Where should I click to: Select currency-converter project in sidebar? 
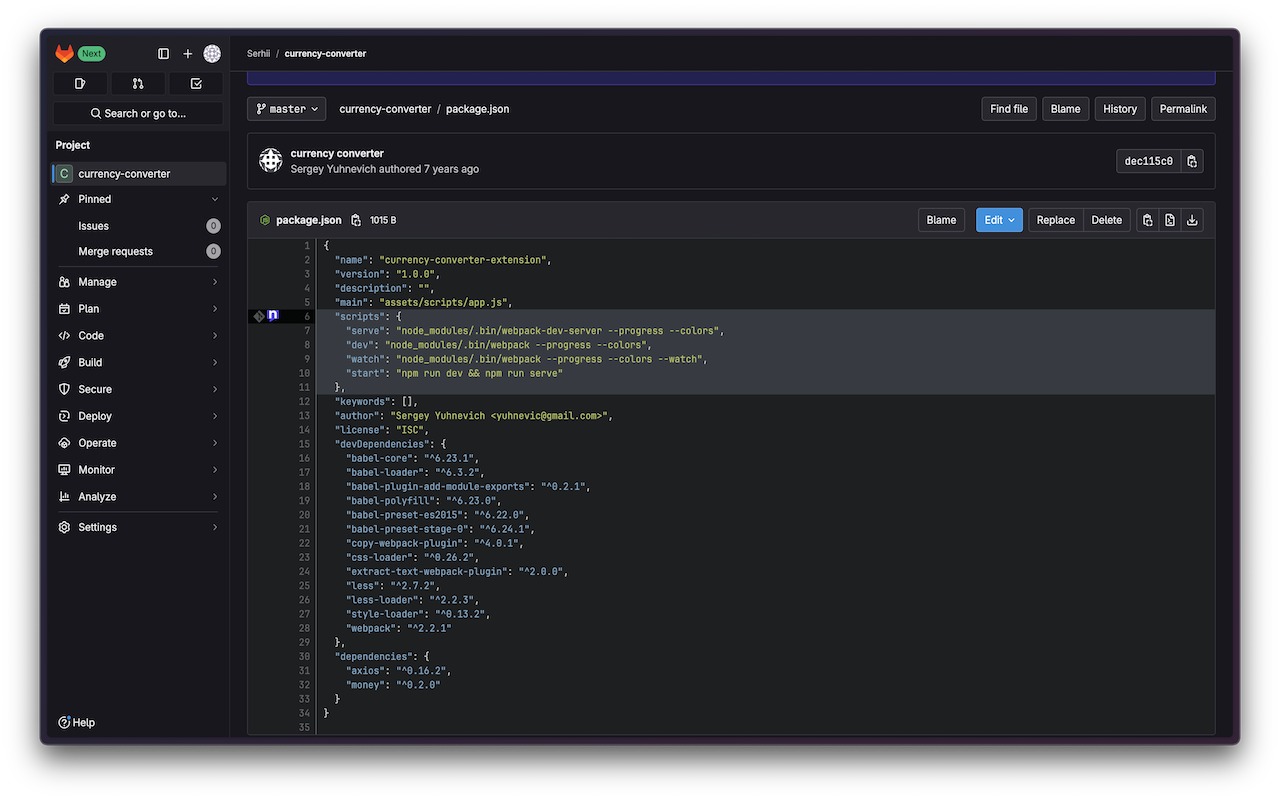click(x=139, y=174)
